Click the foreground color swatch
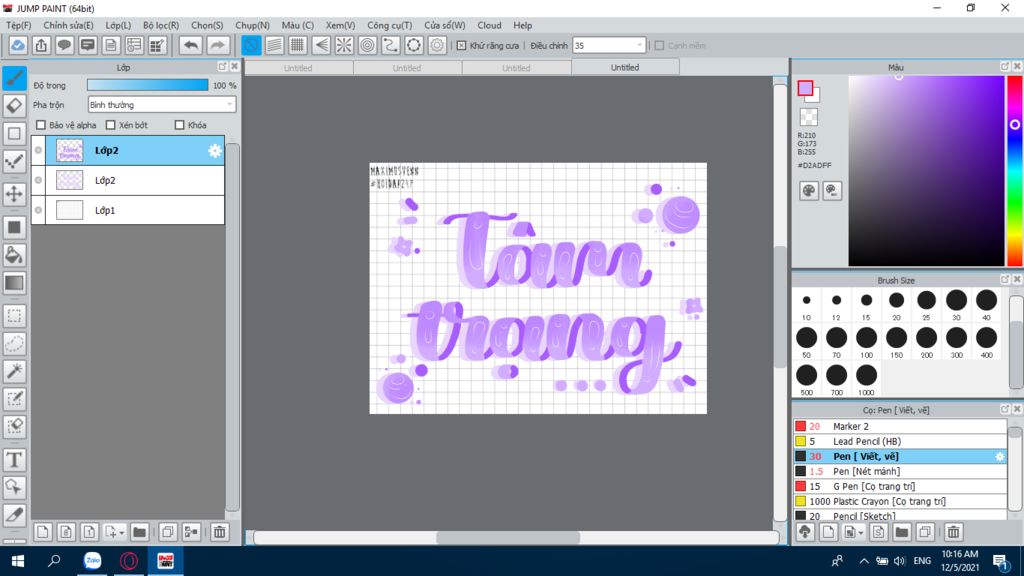Image resolution: width=1024 pixels, height=576 pixels. (805, 88)
